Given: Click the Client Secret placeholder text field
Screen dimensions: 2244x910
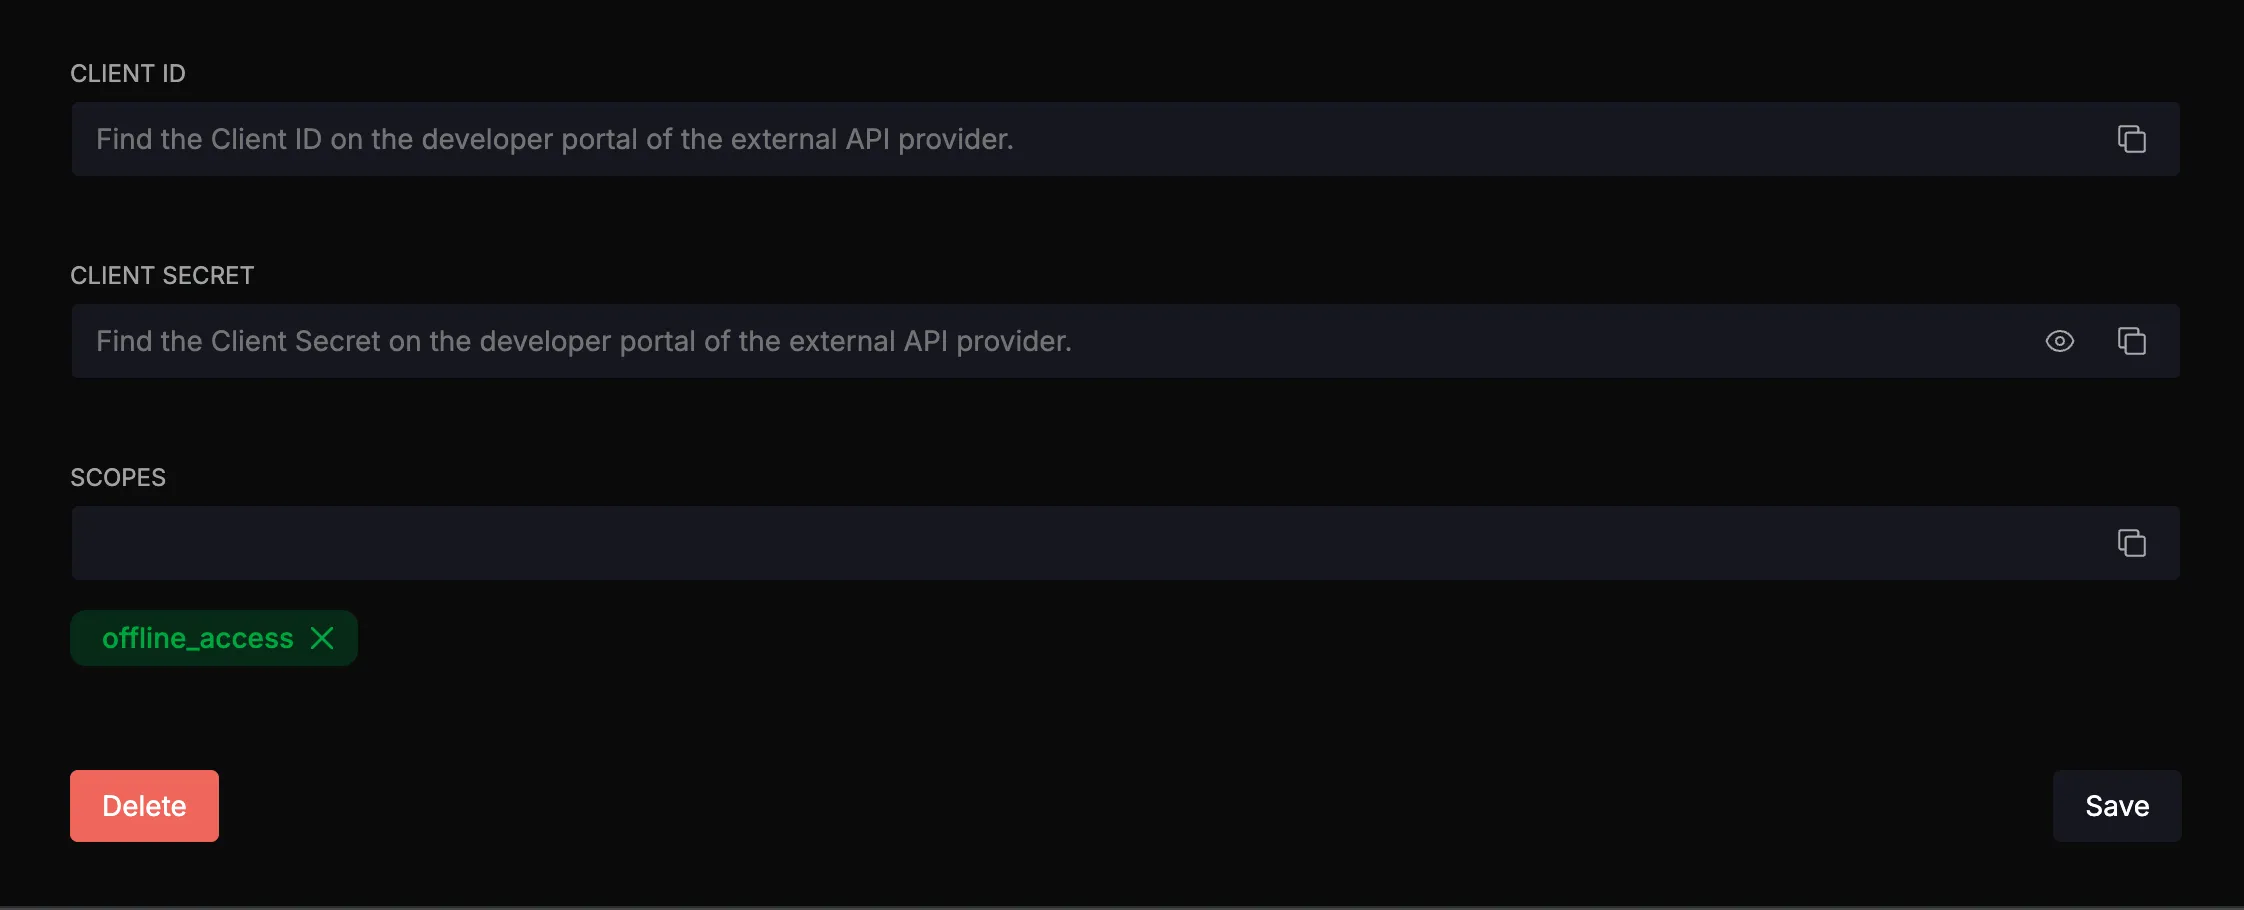Looking at the screenshot, I should point(700,341).
